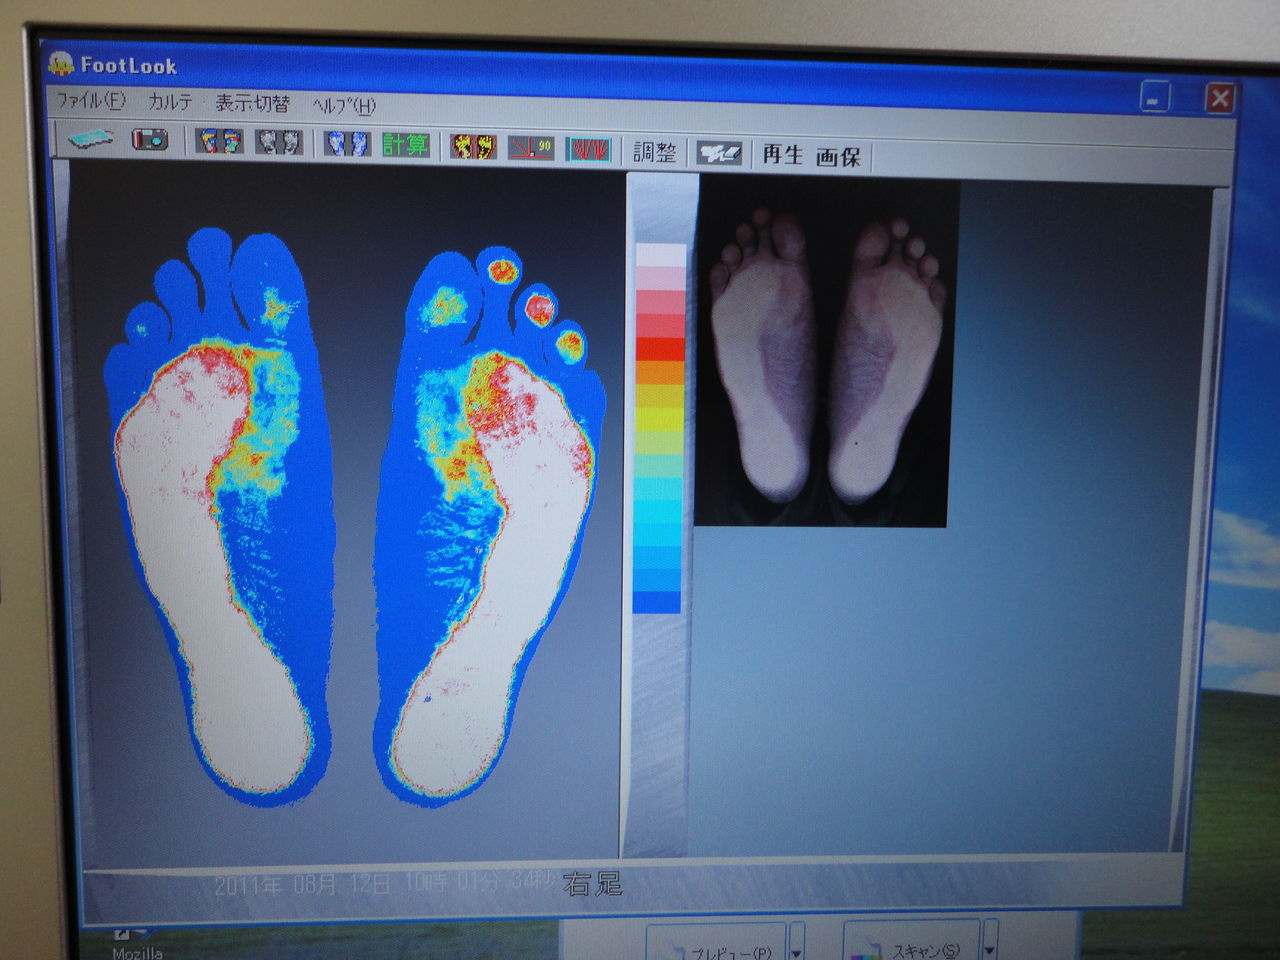Click the white top swatch in color scale
Image resolution: width=1280 pixels, height=960 pixels.
(x=661, y=256)
